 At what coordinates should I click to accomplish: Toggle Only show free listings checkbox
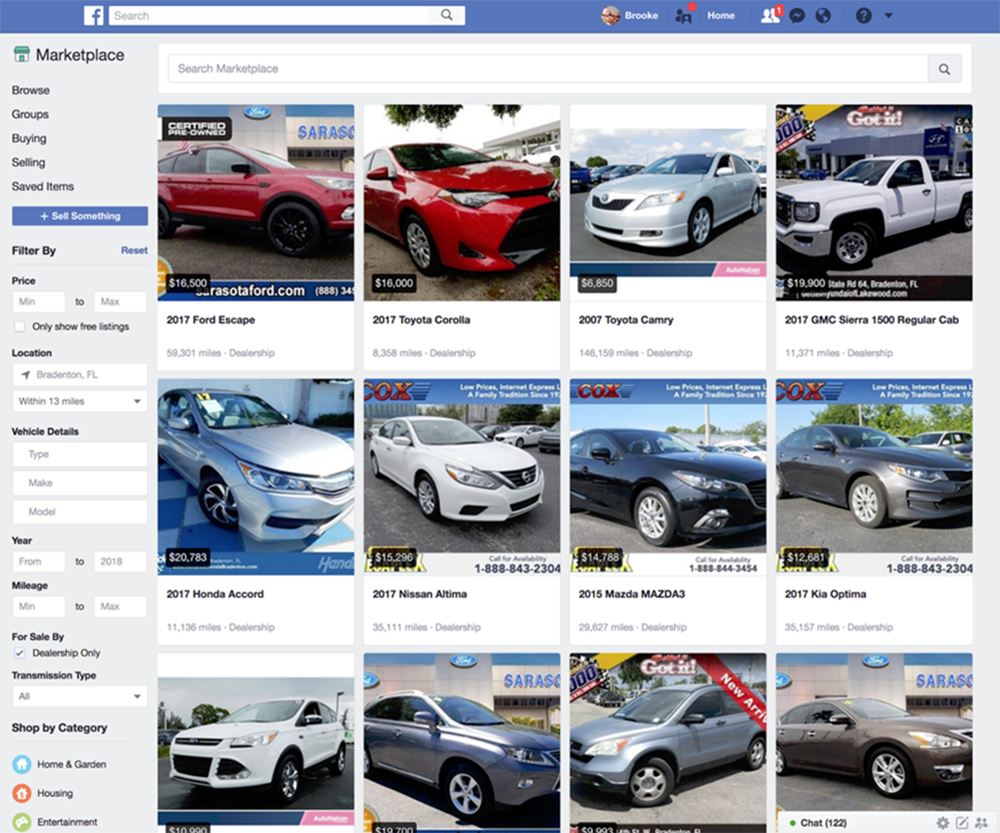[20, 327]
